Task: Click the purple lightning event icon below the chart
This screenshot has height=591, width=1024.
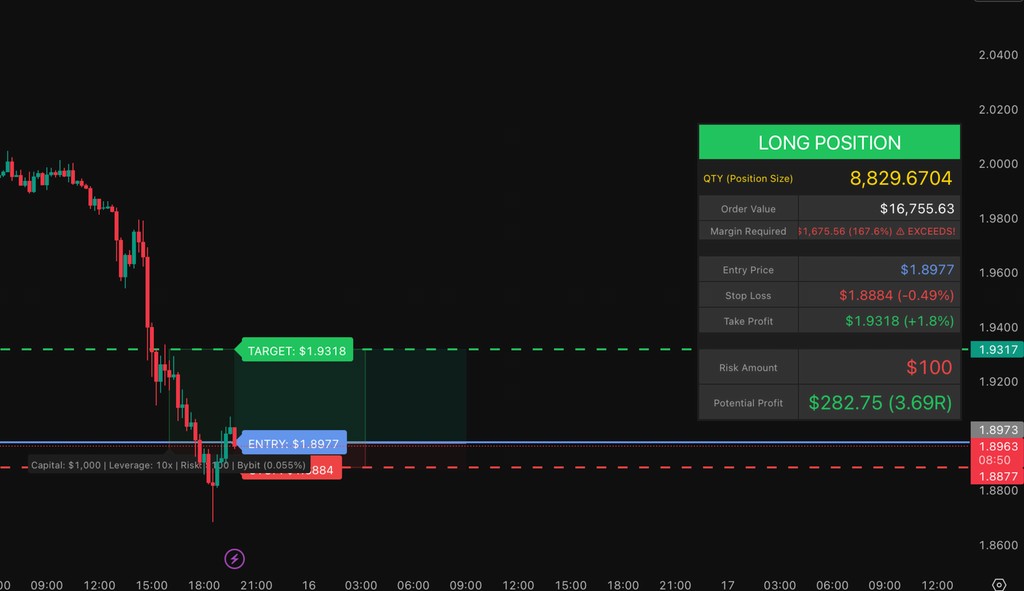Action: [x=233, y=558]
